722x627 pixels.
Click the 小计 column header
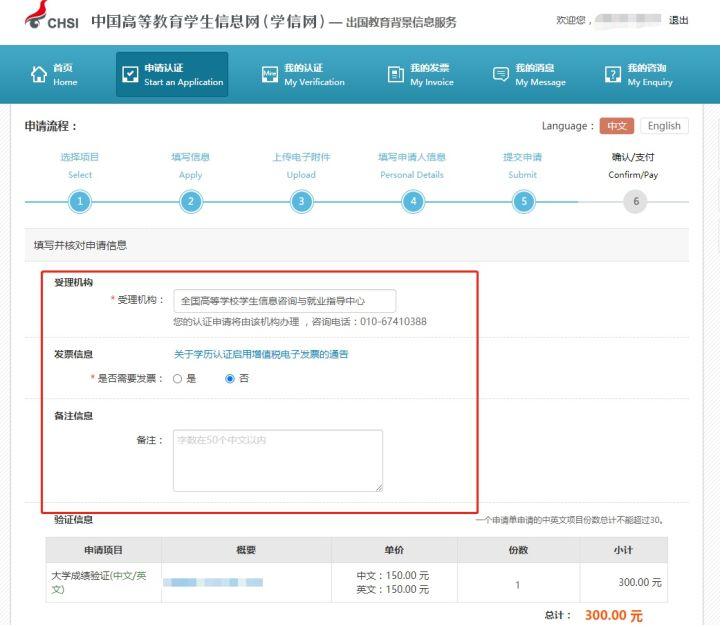(x=623, y=550)
